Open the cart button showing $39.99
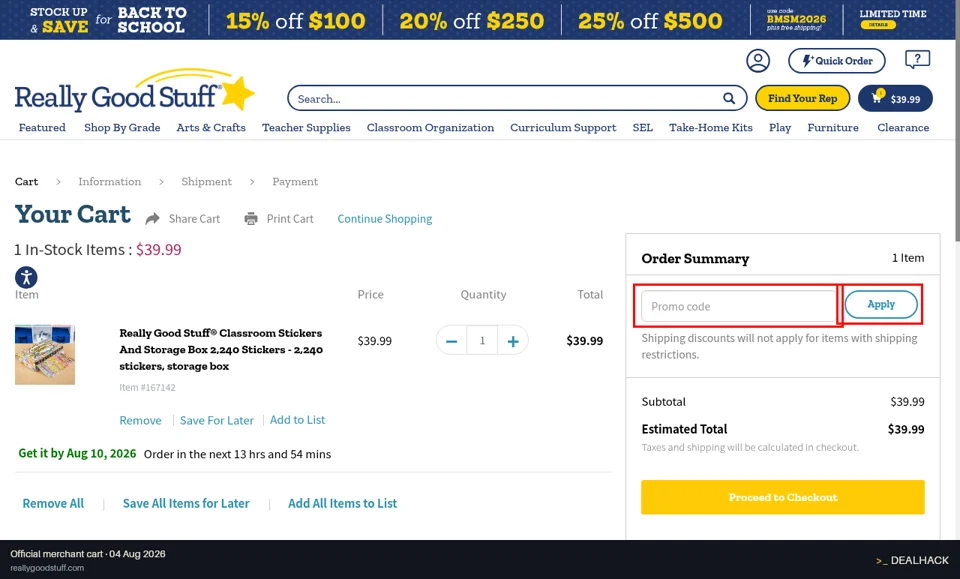This screenshot has width=960, height=579. tap(895, 99)
